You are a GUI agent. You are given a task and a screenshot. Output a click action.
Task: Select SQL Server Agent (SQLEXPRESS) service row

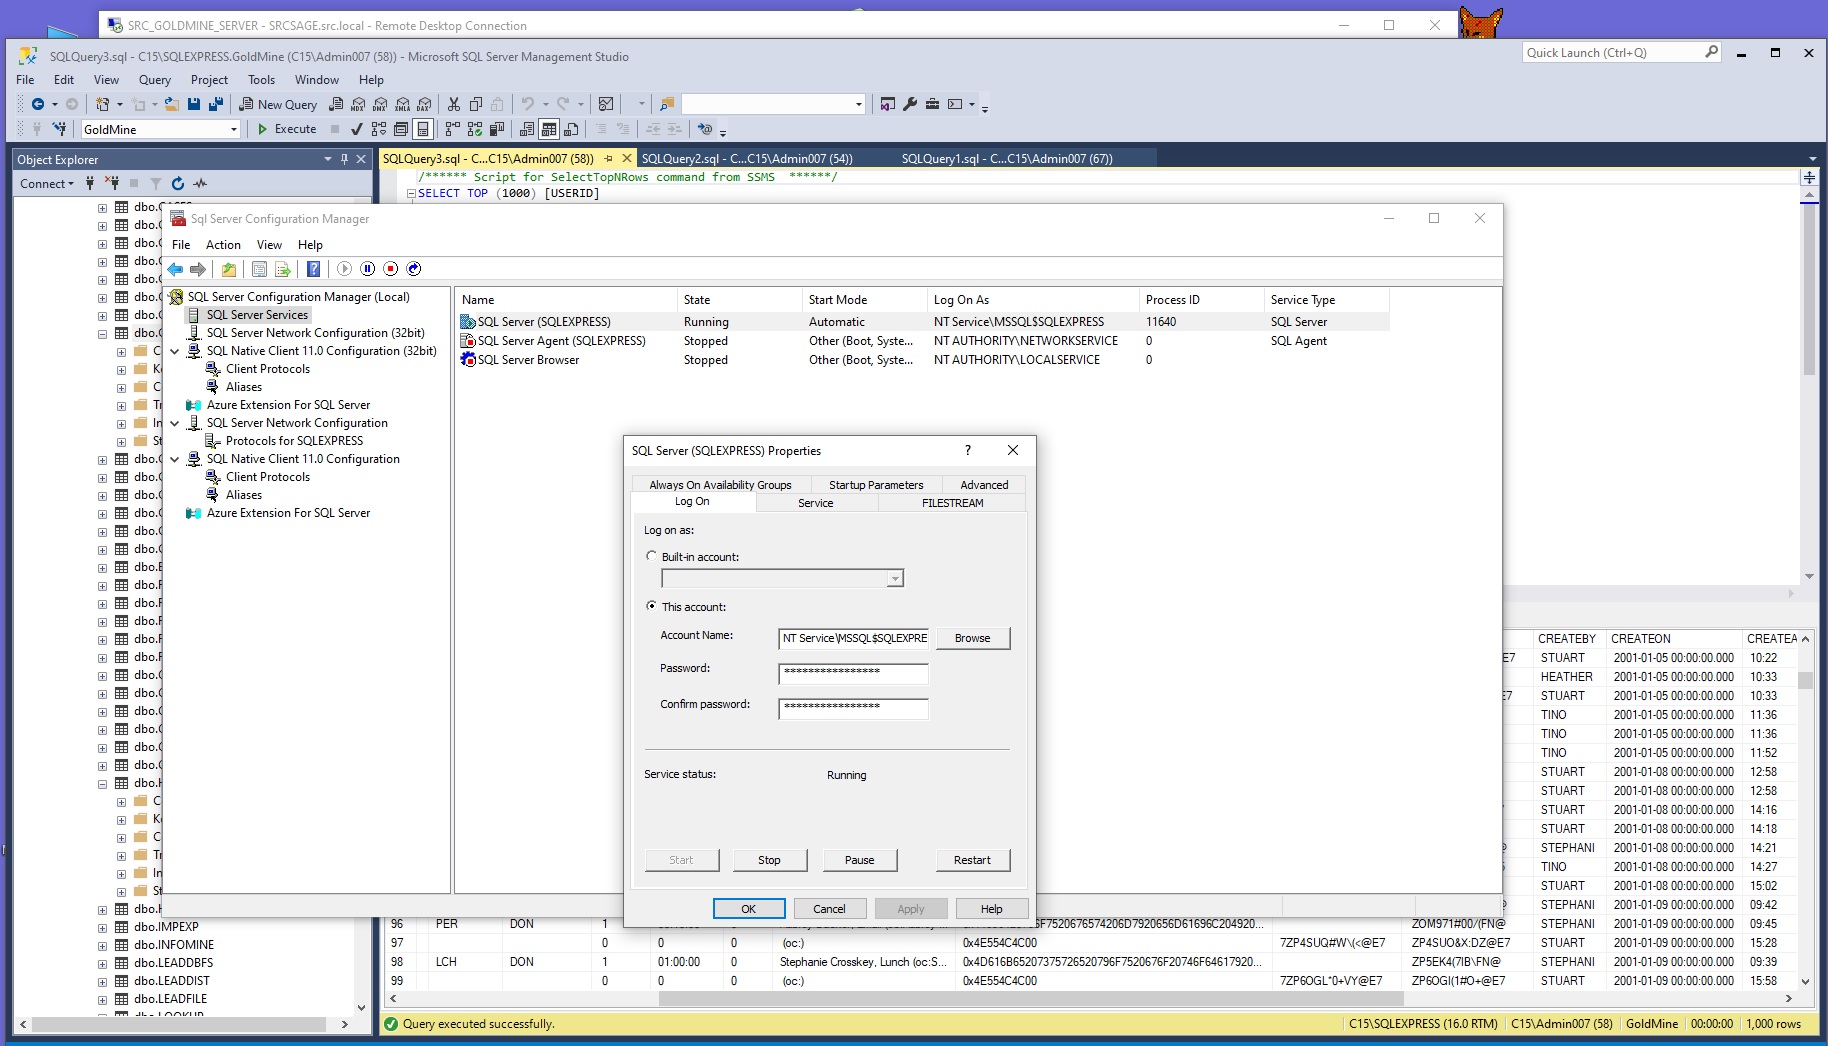(923, 341)
